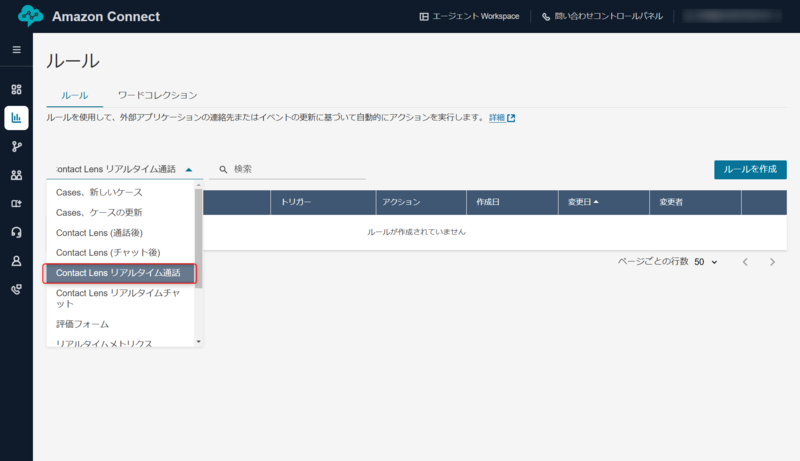Screen dimensions: 800x461
Task: Collapse the Contact Lens リアルタイム通話 dropdown
Action: 189,169
